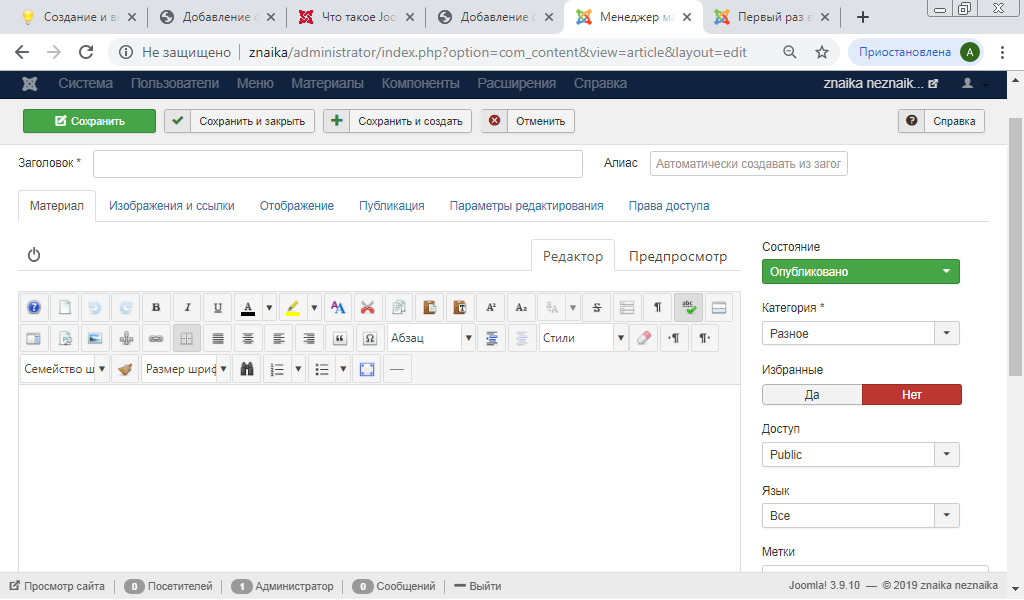Open the Расширения menu
Viewport: 1024px width, 600px height.
point(517,84)
